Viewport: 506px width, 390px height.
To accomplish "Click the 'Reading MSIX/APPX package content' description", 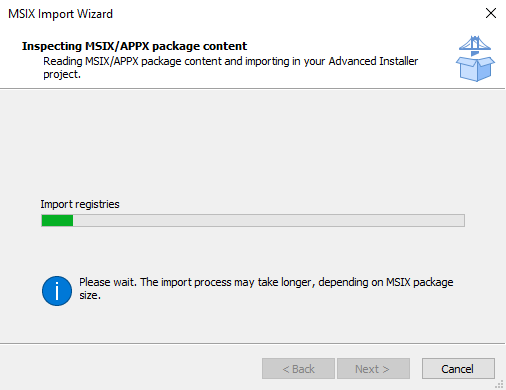I will tap(231, 68).
